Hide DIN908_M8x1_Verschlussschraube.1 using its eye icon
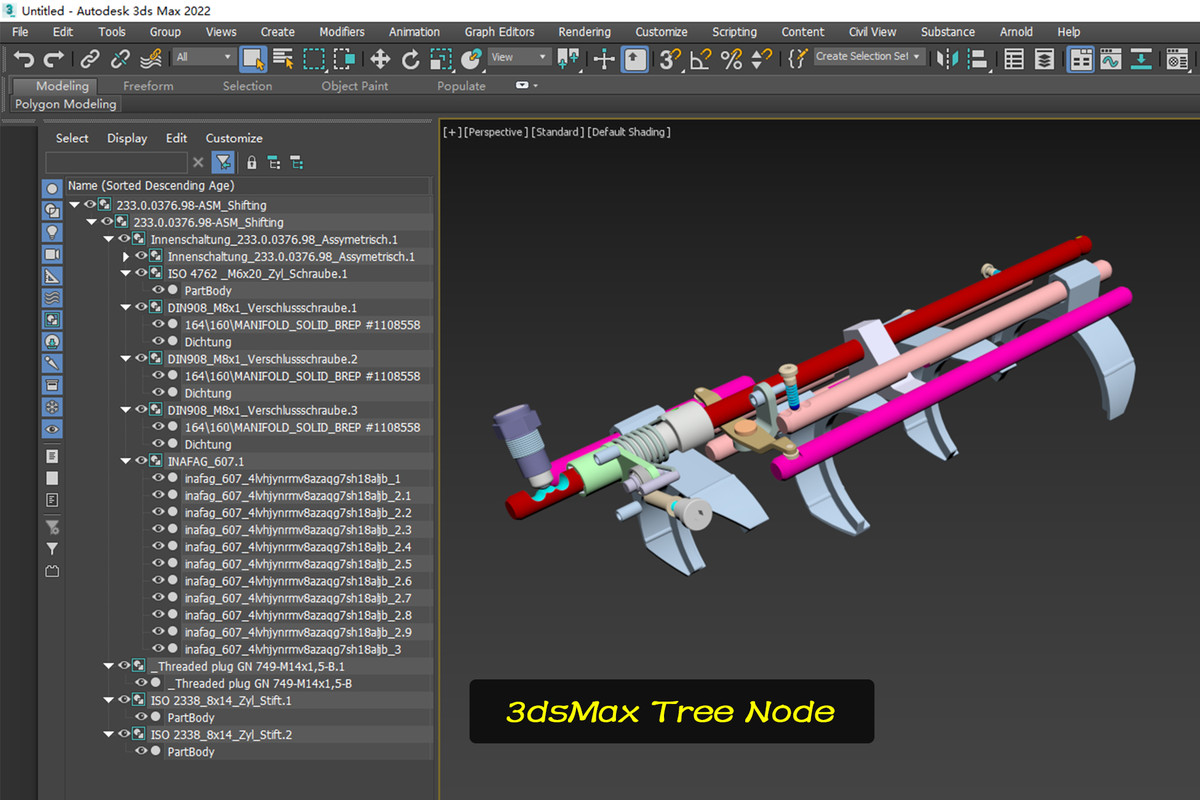 click(141, 308)
